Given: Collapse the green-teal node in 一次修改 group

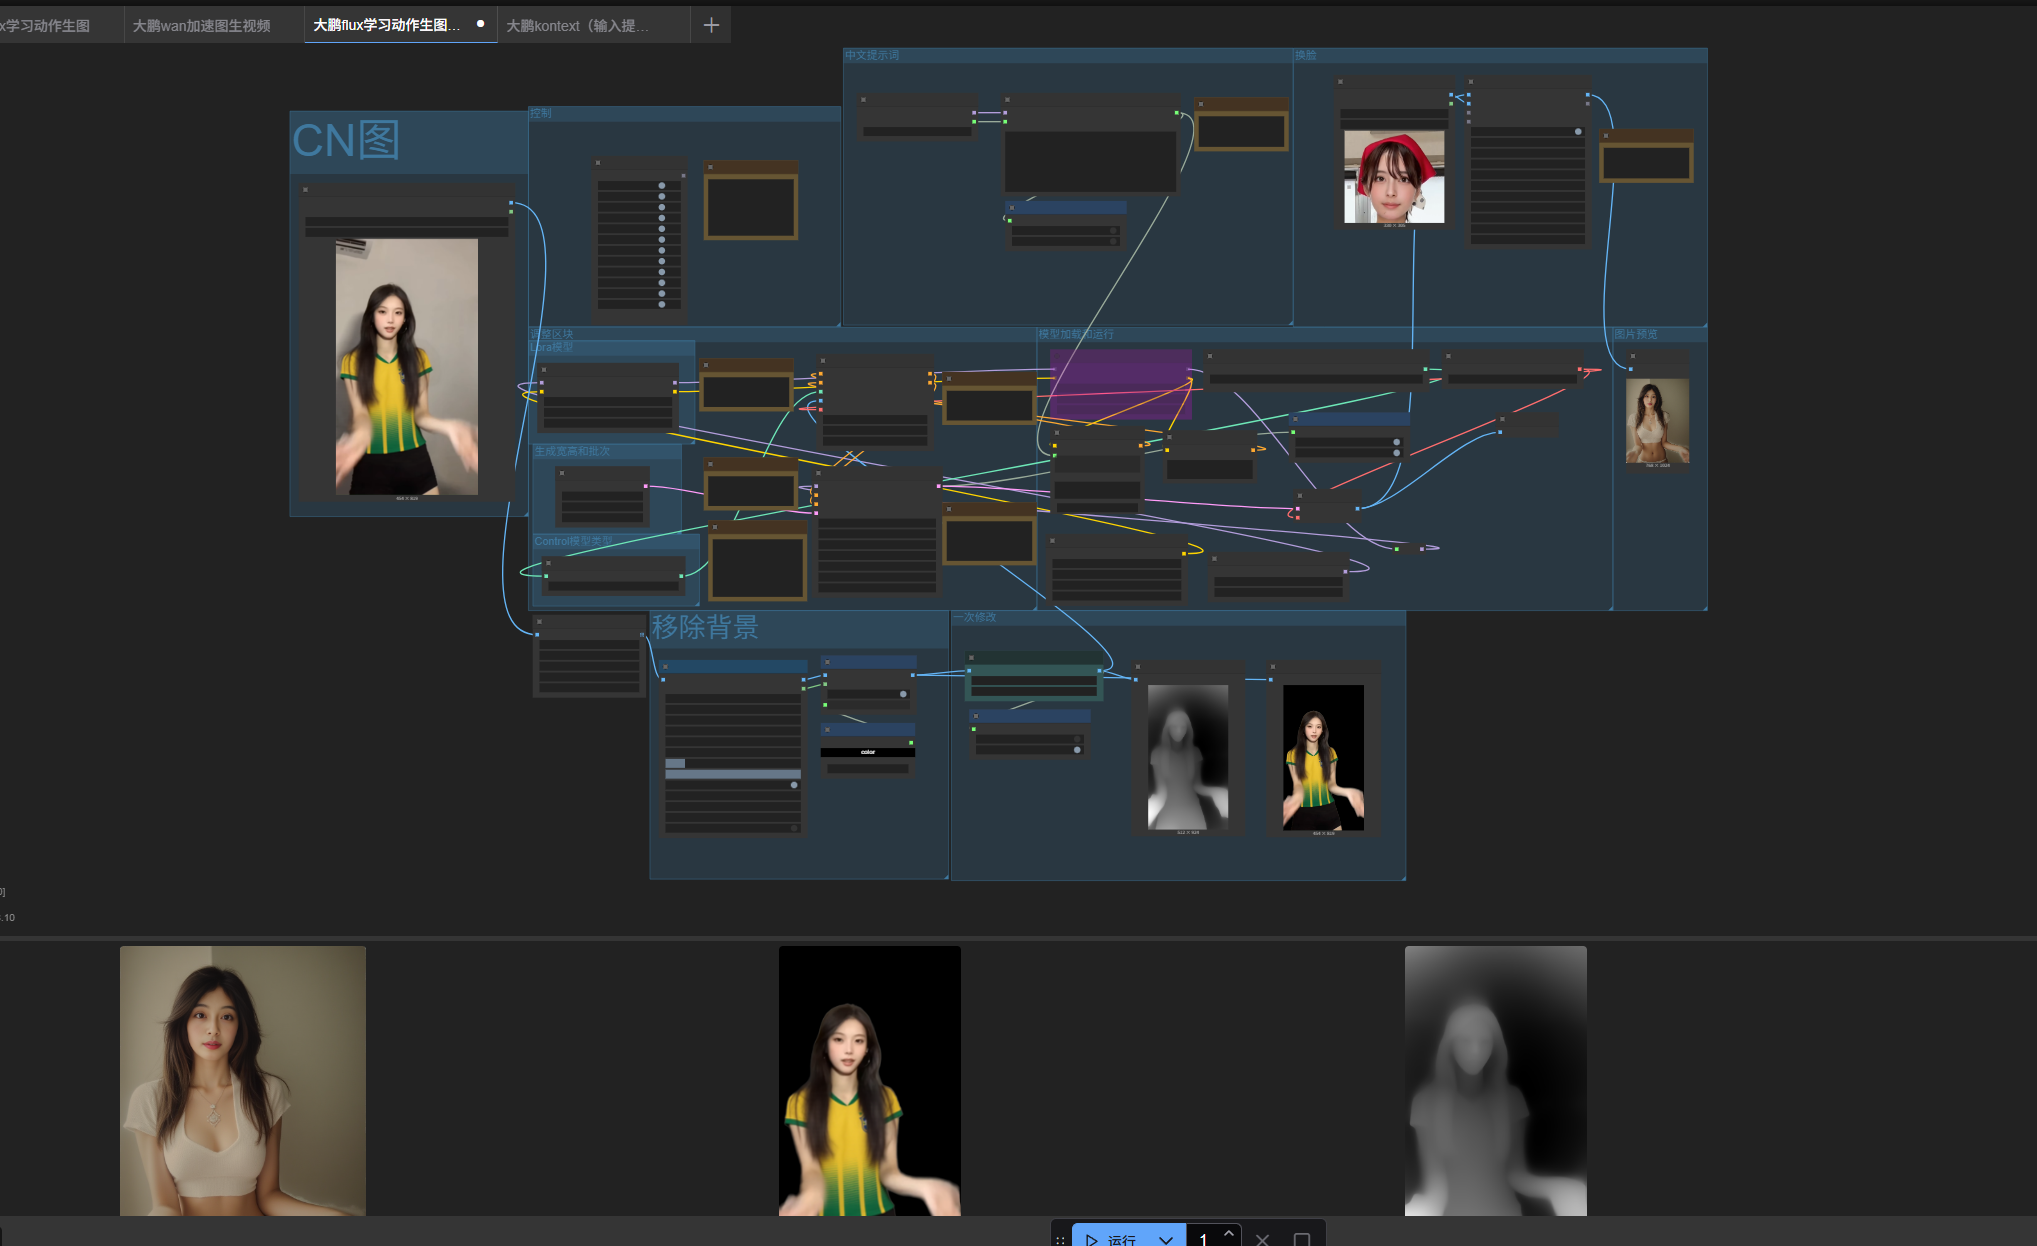Looking at the screenshot, I should point(971,658).
